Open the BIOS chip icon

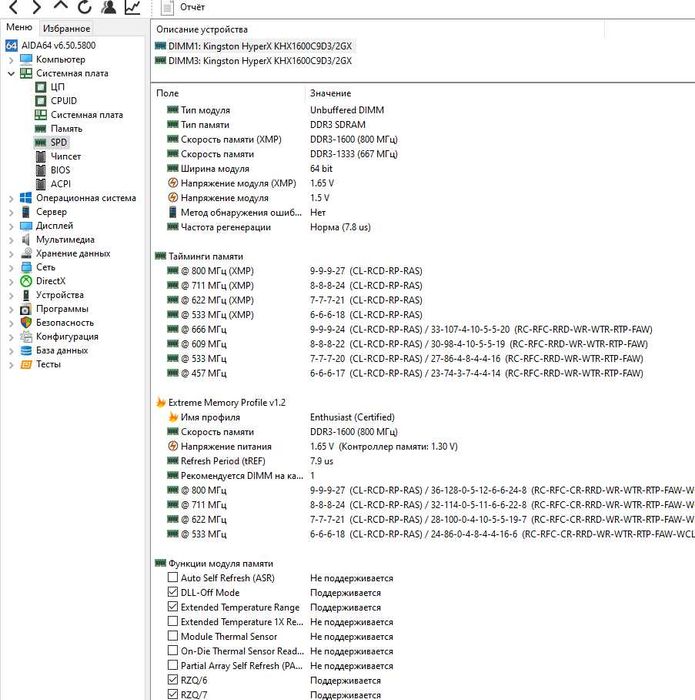[x=41, y=170]
